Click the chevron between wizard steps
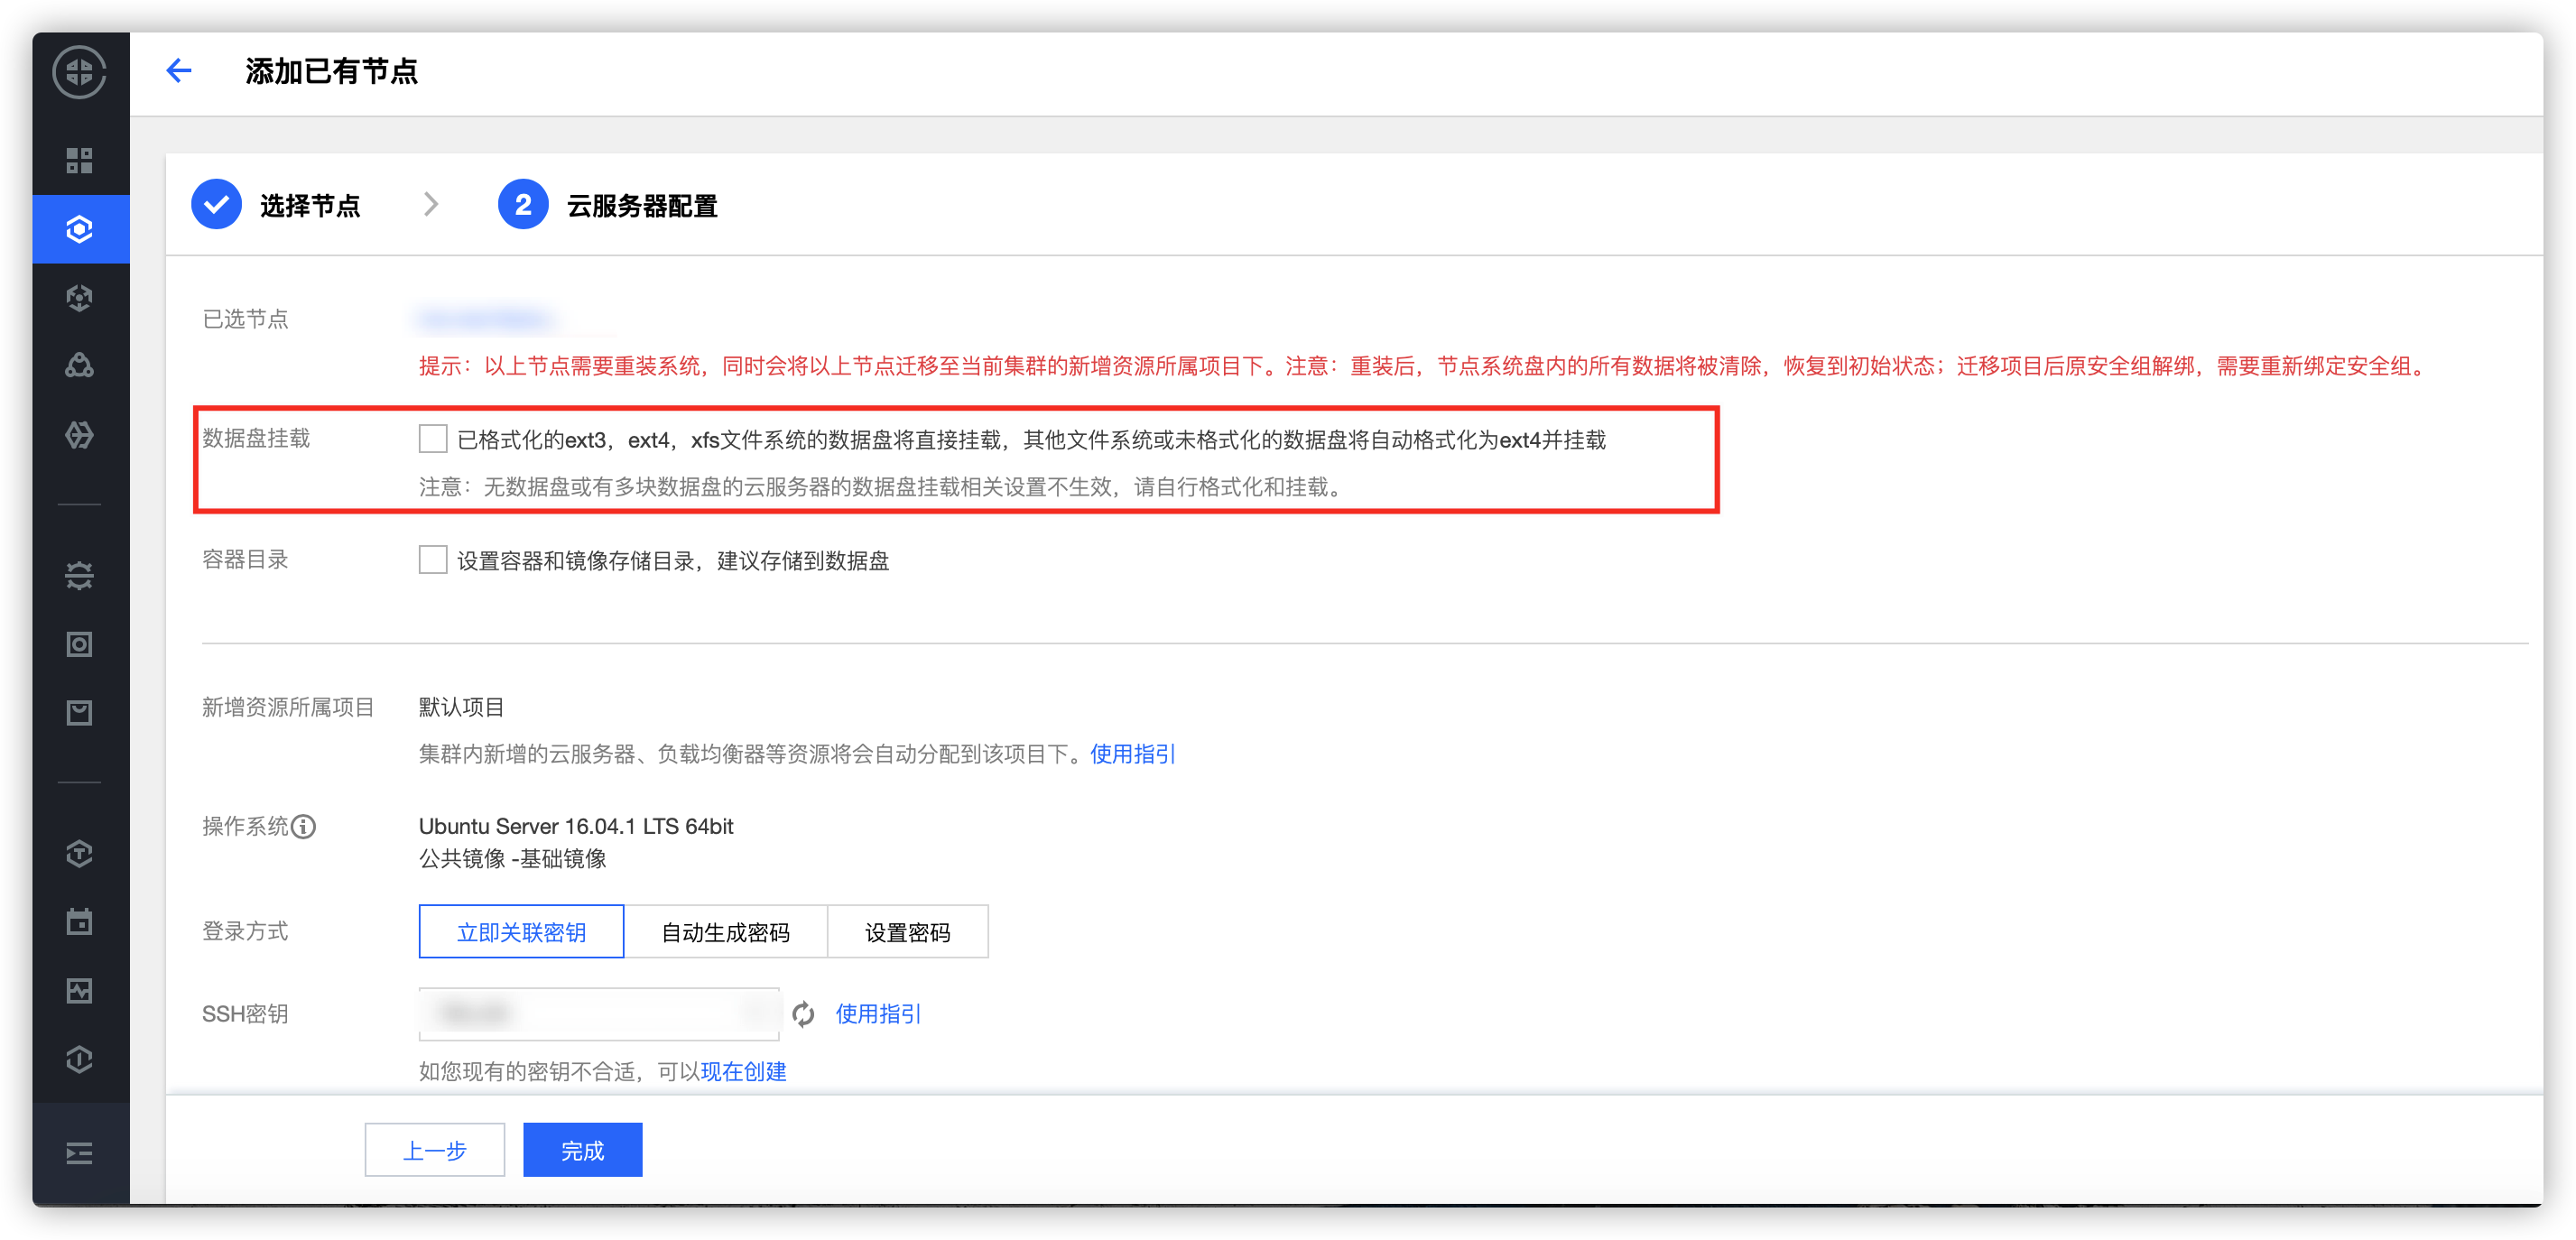 431,205
